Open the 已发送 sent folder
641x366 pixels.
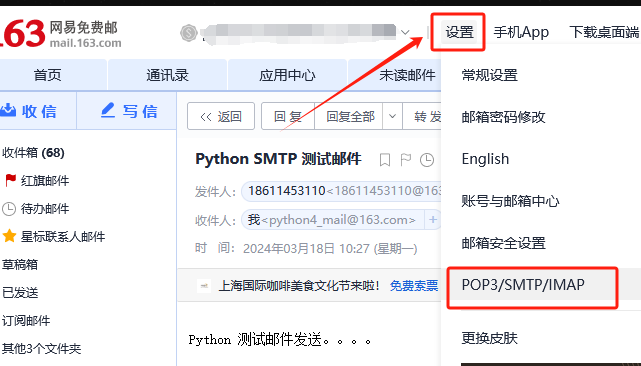coord(20,292)
